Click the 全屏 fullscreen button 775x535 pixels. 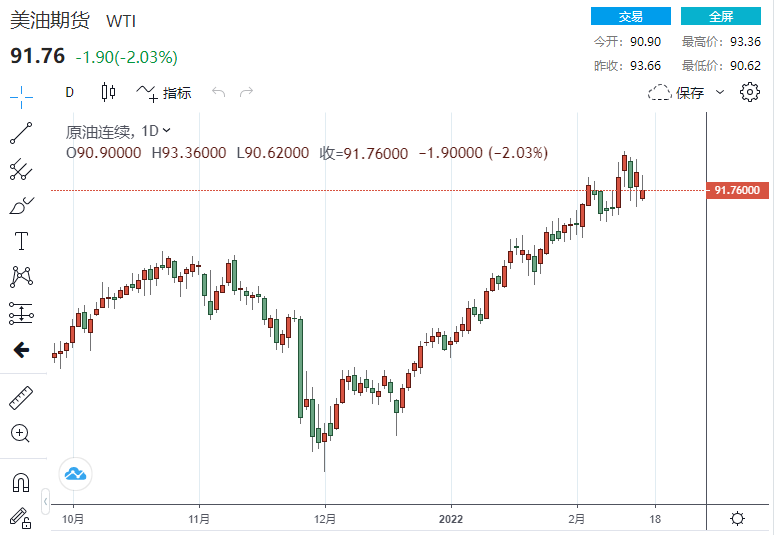(x=721, y=16)
